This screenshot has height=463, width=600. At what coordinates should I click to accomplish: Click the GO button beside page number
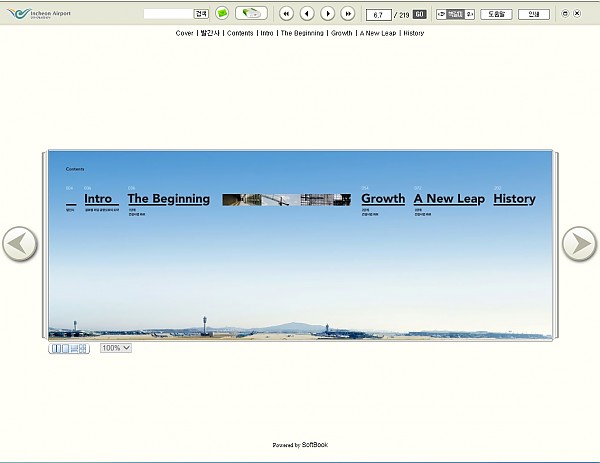(x=420, y=15)
